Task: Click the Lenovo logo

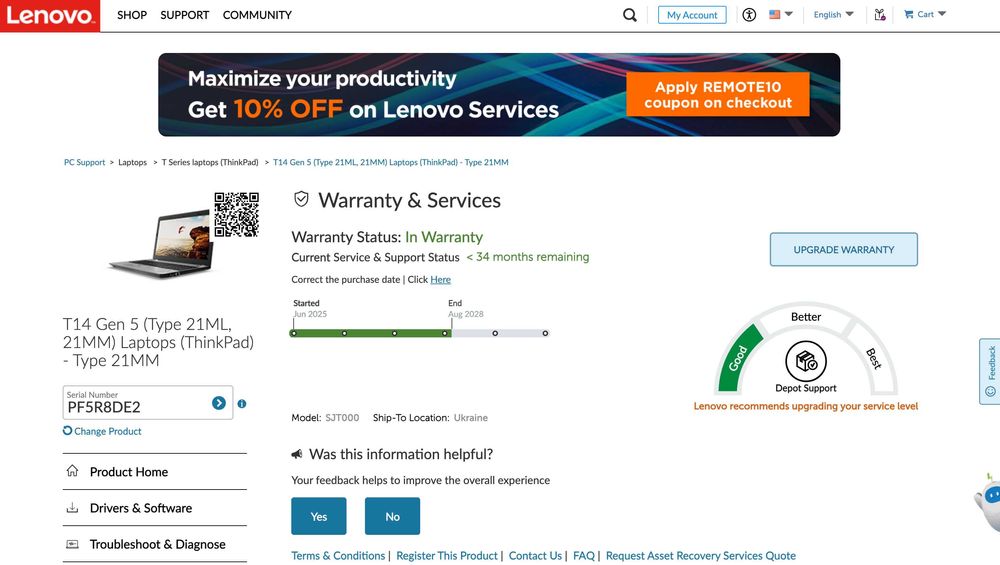Action: coord(50,16)
